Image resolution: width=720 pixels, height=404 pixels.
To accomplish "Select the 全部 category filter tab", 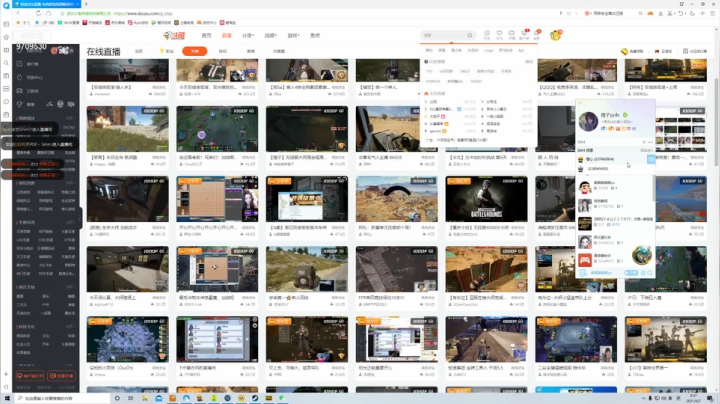I will [x=139, y=51].
